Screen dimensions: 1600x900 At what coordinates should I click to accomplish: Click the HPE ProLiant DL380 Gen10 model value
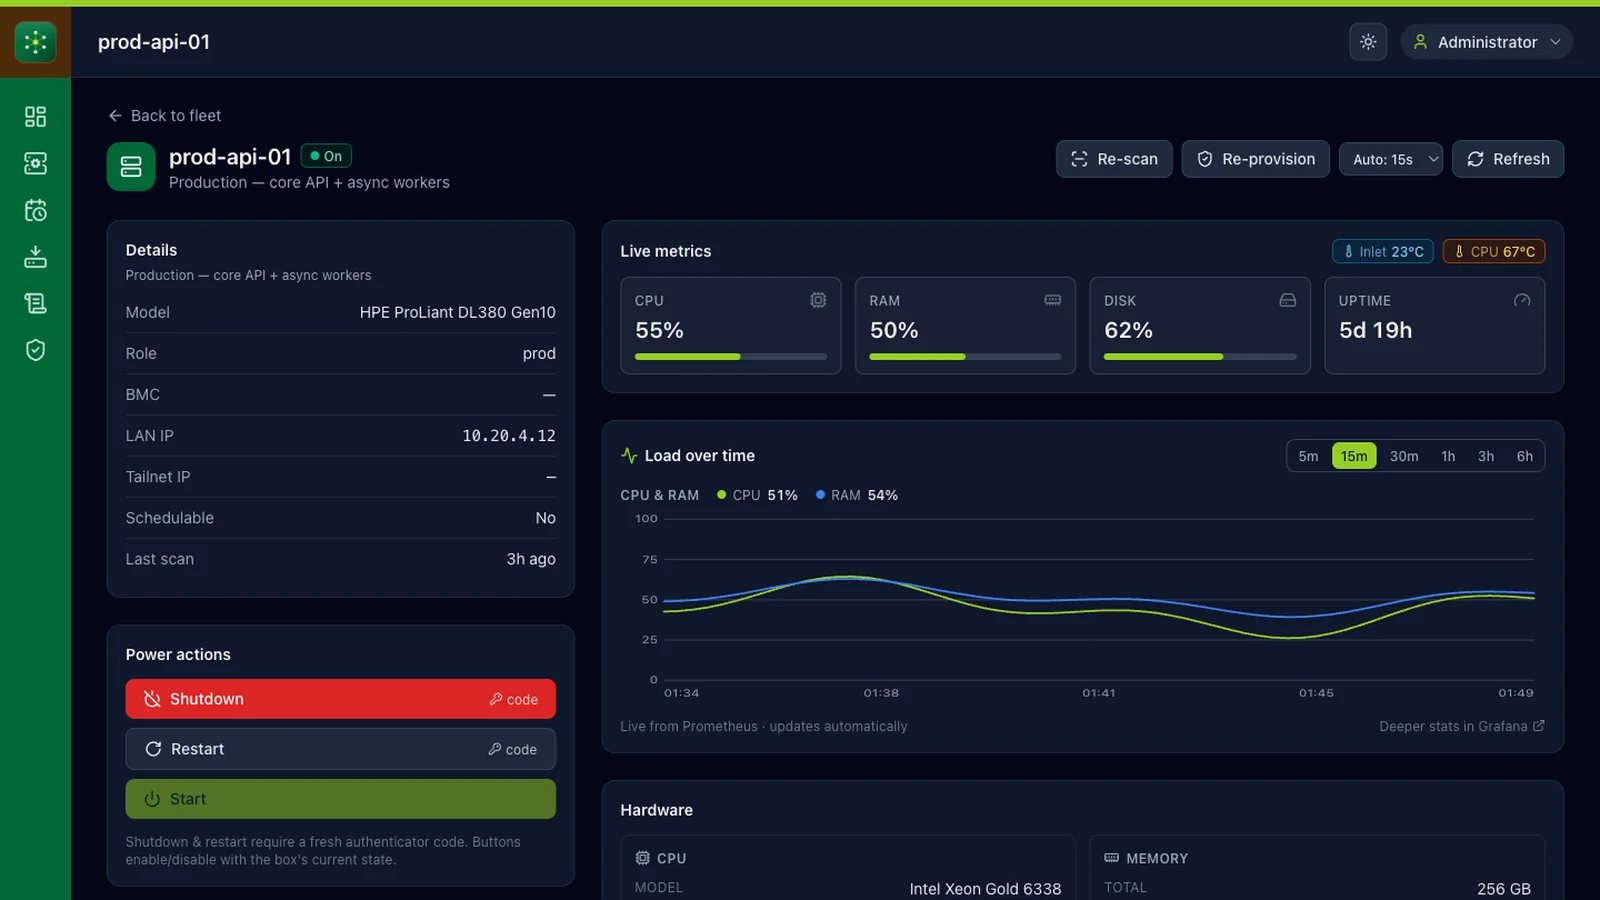[458, 312]
